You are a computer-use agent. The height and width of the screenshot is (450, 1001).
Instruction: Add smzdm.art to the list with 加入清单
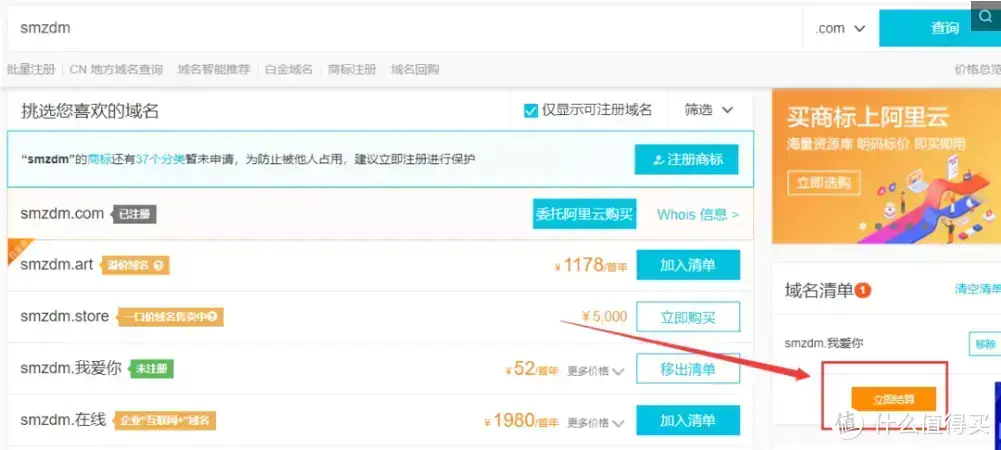click(x=688, y=265)
